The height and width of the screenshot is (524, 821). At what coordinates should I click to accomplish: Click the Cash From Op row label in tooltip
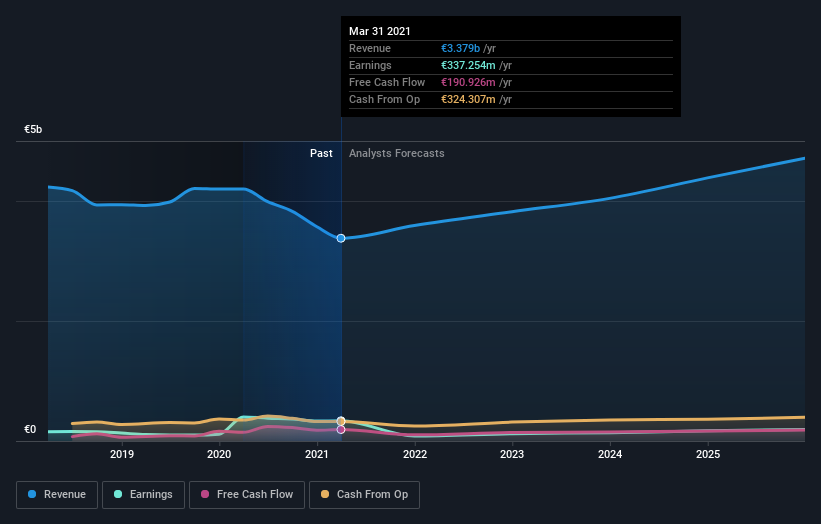click(x=384, y=99)
